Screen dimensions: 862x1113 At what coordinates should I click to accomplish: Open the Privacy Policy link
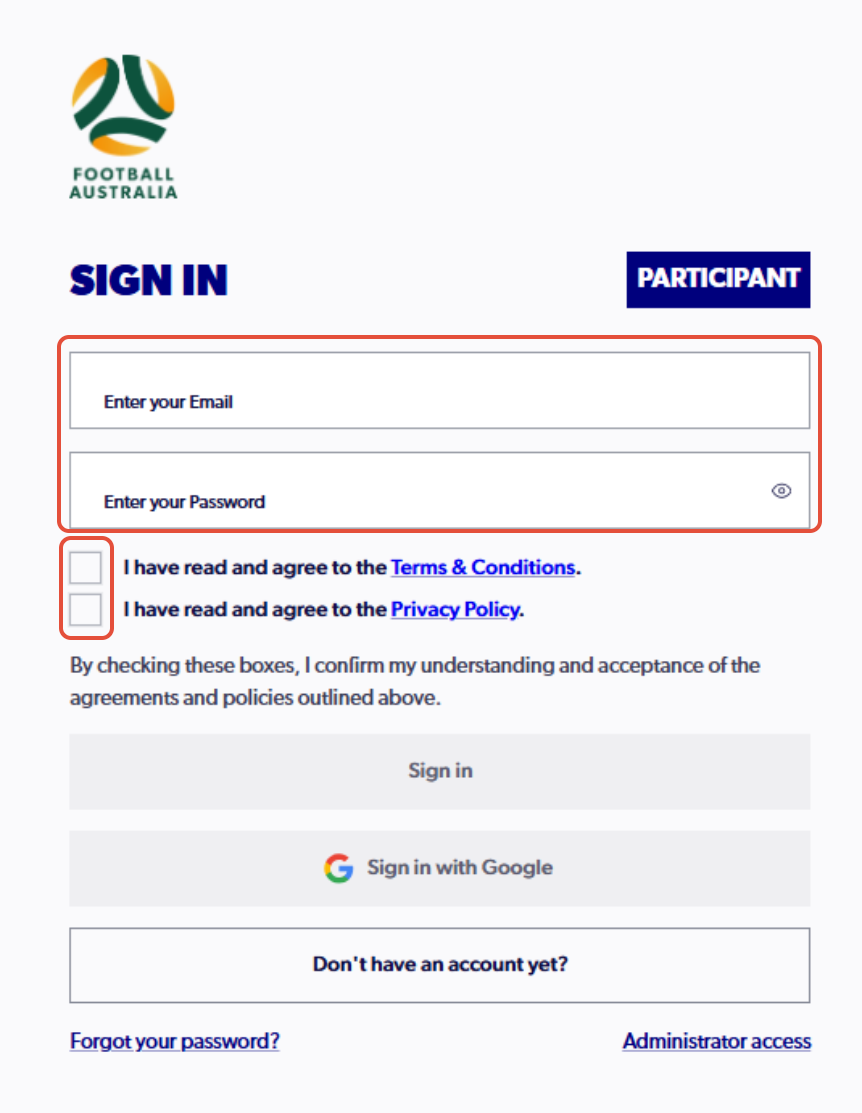455,609
